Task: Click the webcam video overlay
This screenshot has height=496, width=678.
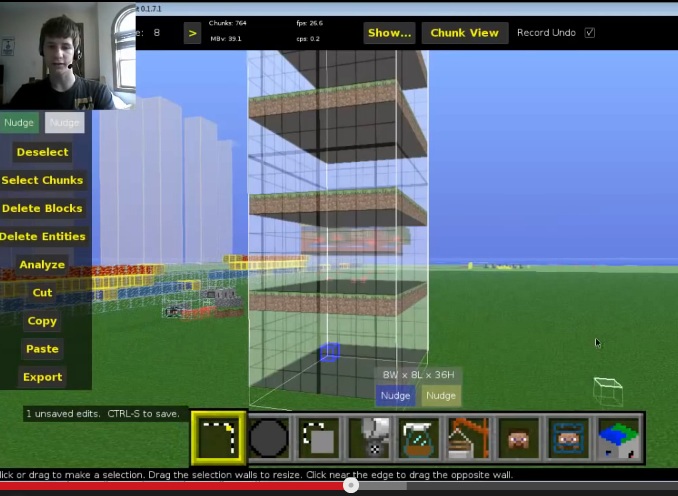Action: [68, 55]
